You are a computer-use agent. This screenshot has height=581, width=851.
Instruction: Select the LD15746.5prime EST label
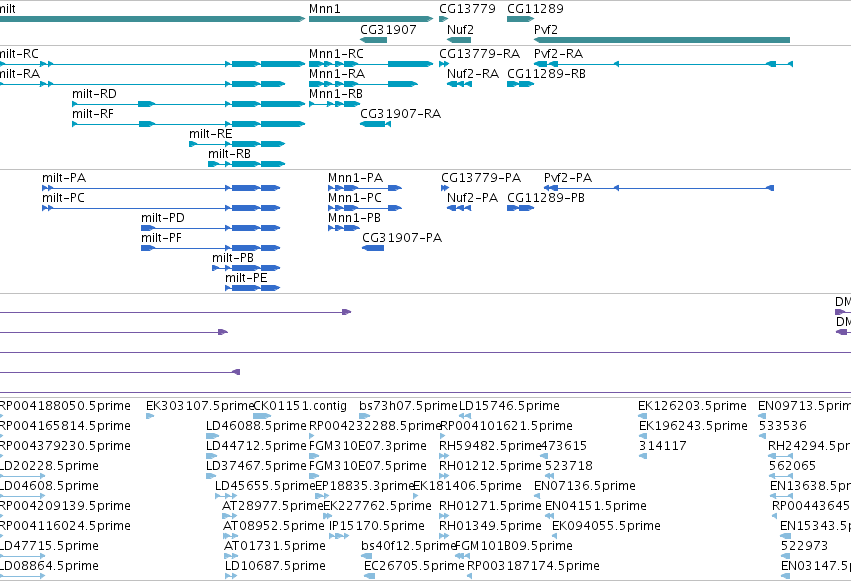click(509, 406)
